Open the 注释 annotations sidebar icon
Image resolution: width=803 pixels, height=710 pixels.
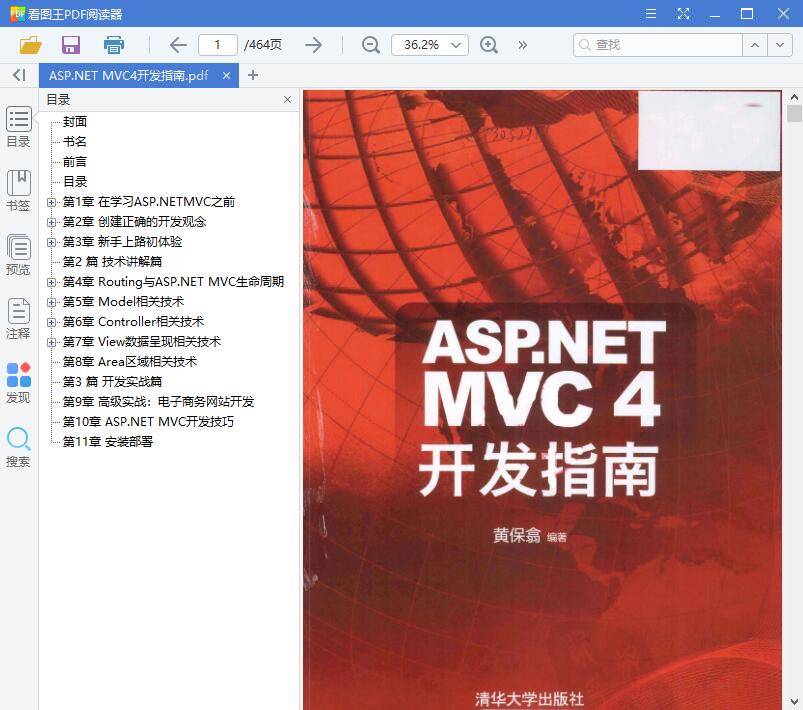click(x=18, y=319)
